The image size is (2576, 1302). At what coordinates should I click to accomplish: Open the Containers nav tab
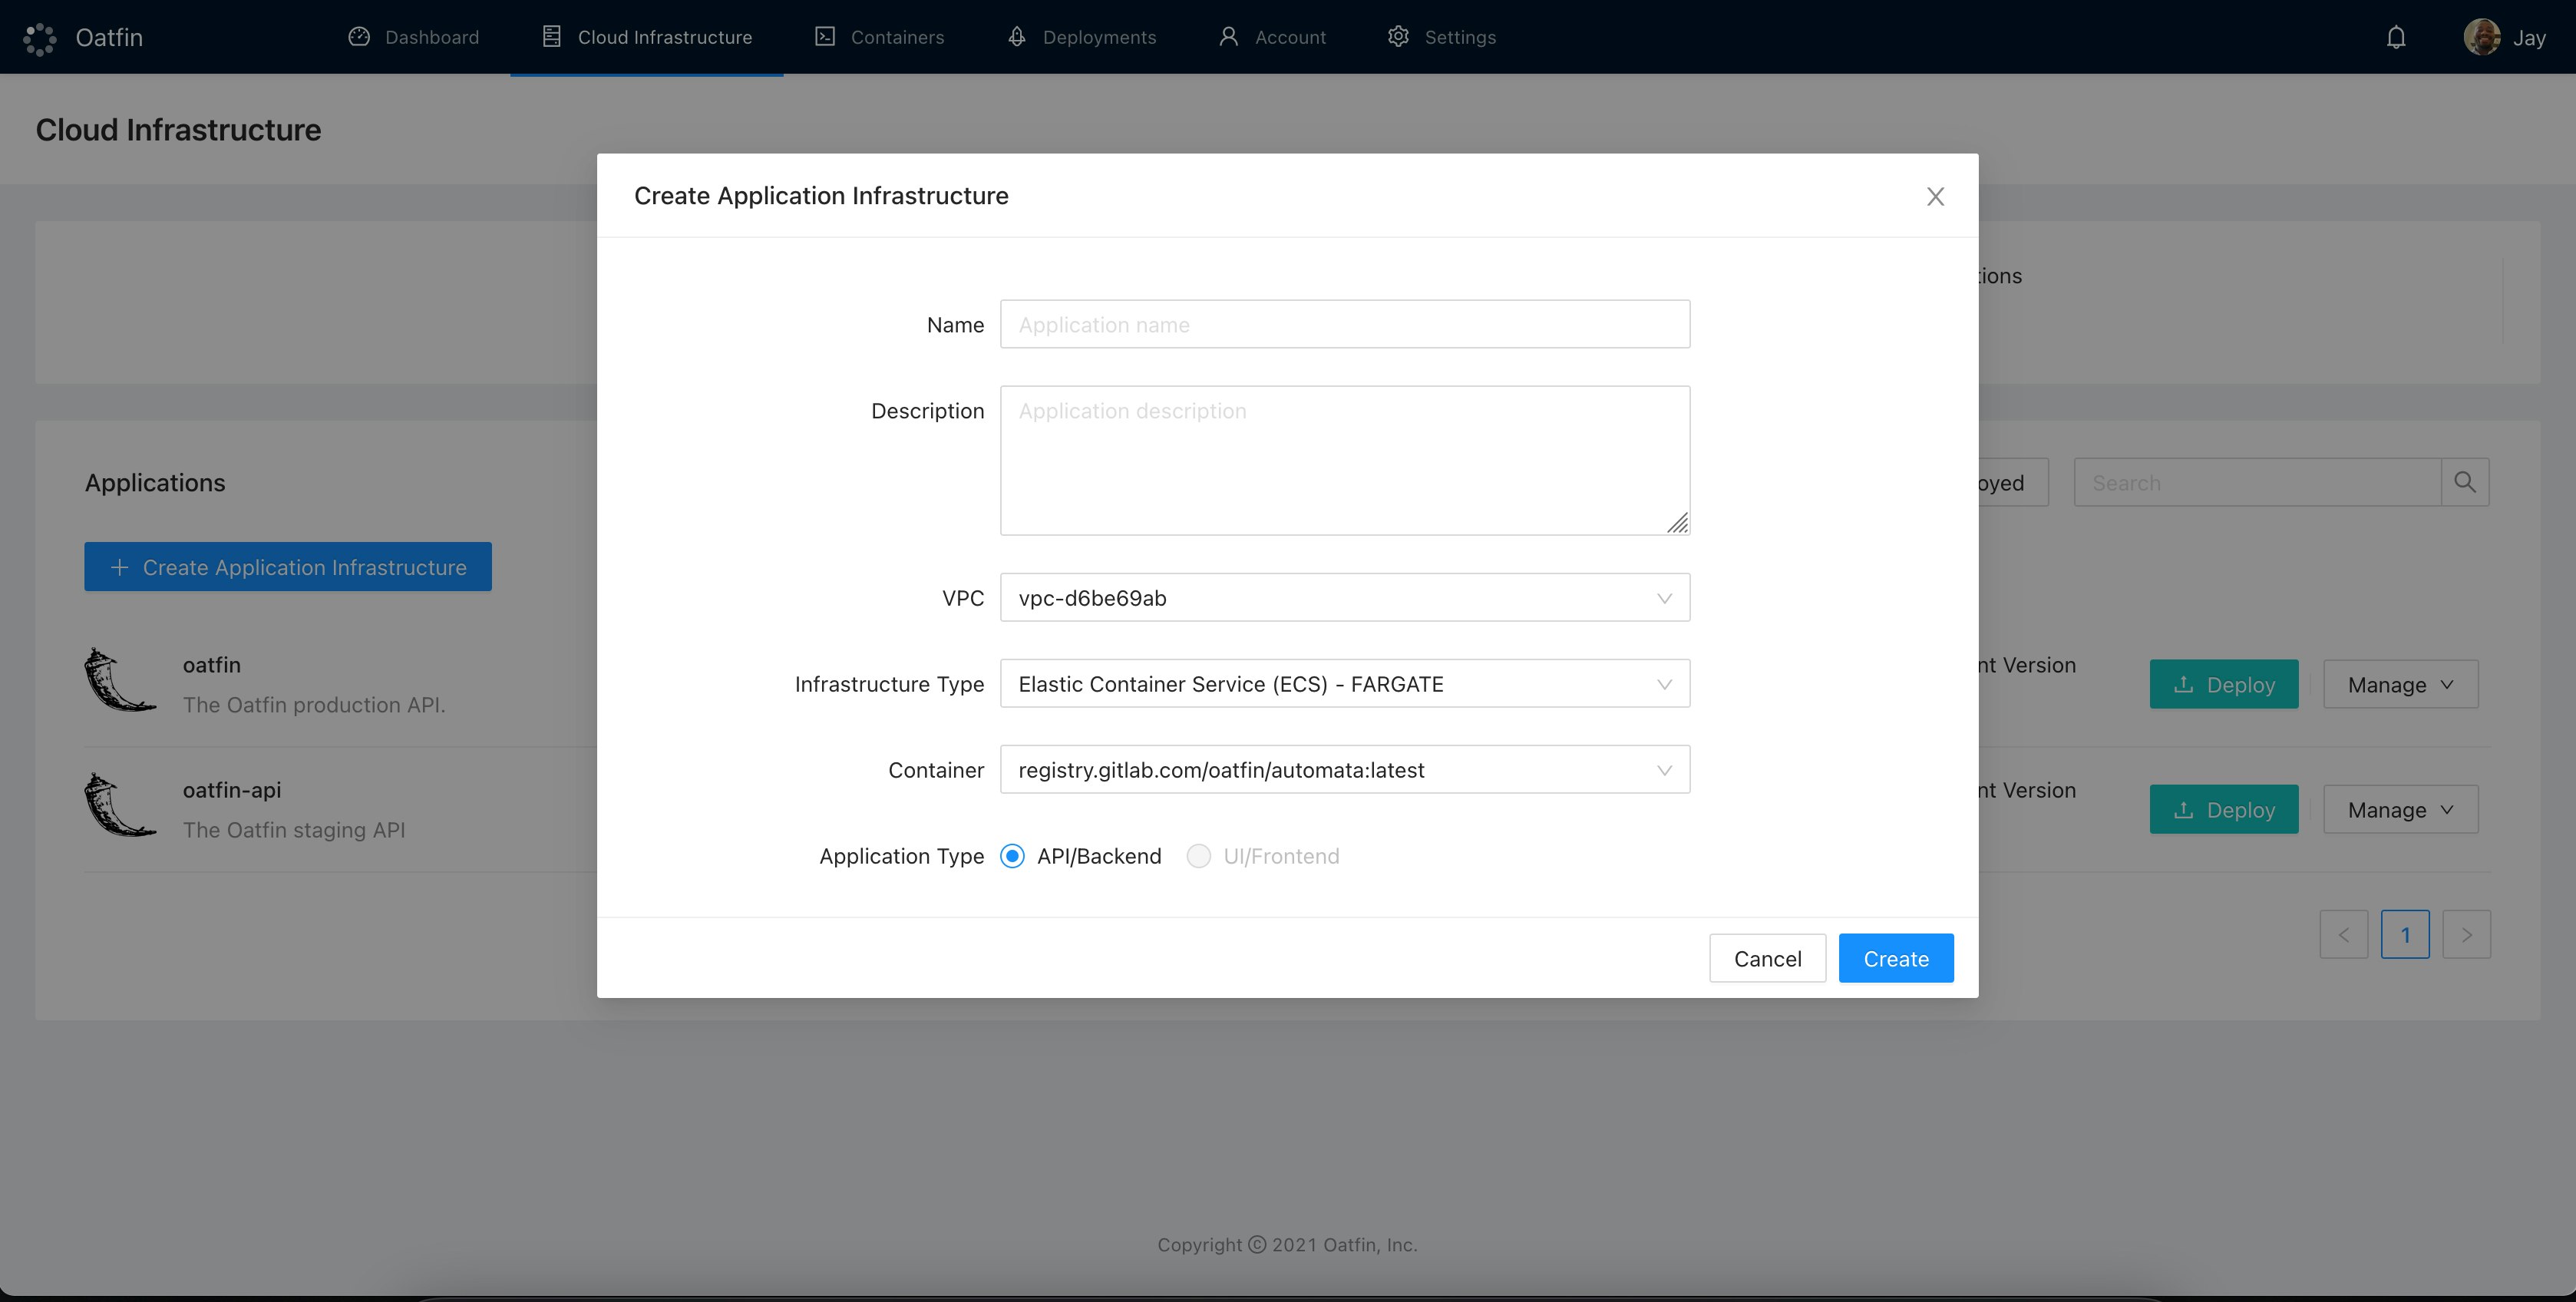click(x=879, y=37)
